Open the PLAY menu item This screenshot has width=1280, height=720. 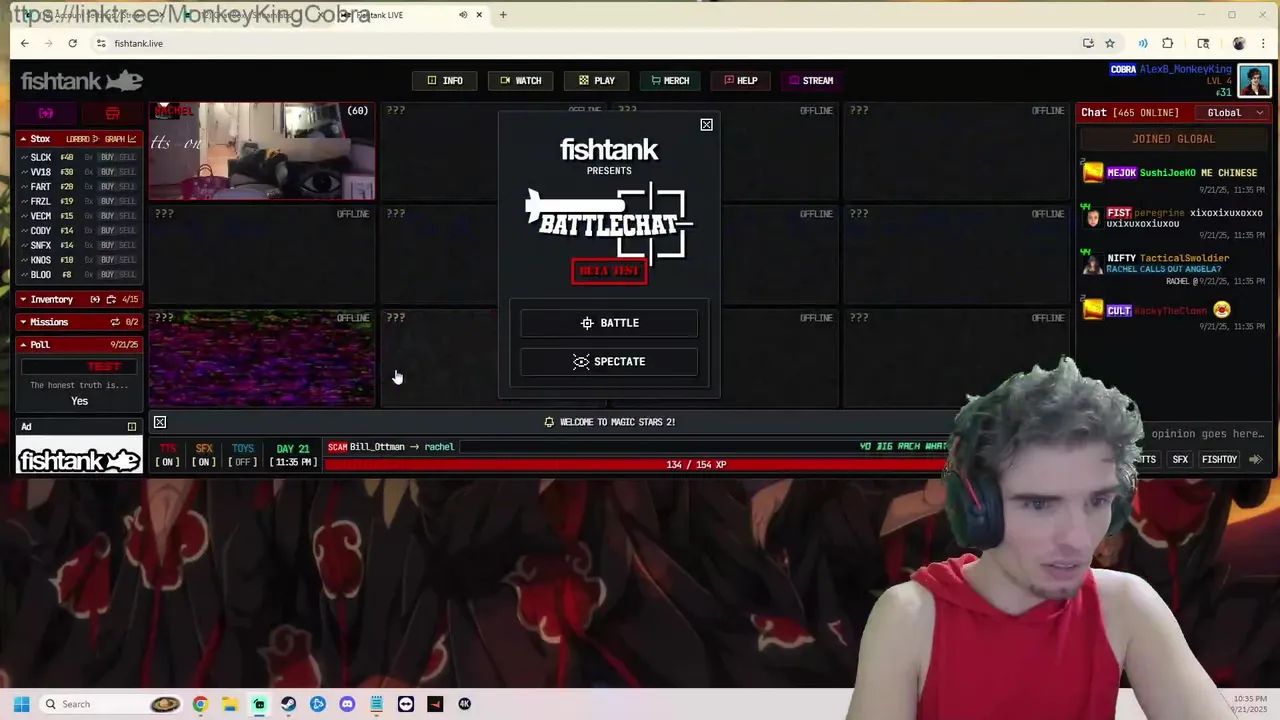pyautogui.click(x=597, y=81)
